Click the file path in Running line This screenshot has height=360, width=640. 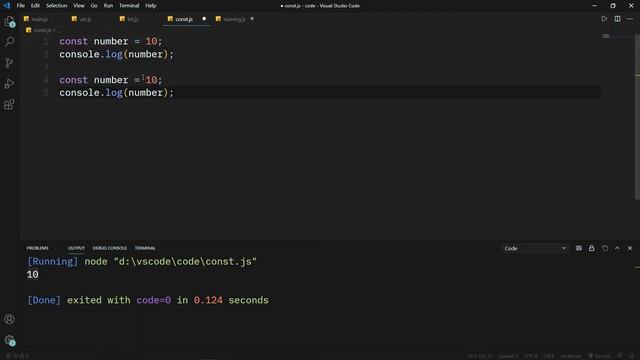click(x=185, y=262)
